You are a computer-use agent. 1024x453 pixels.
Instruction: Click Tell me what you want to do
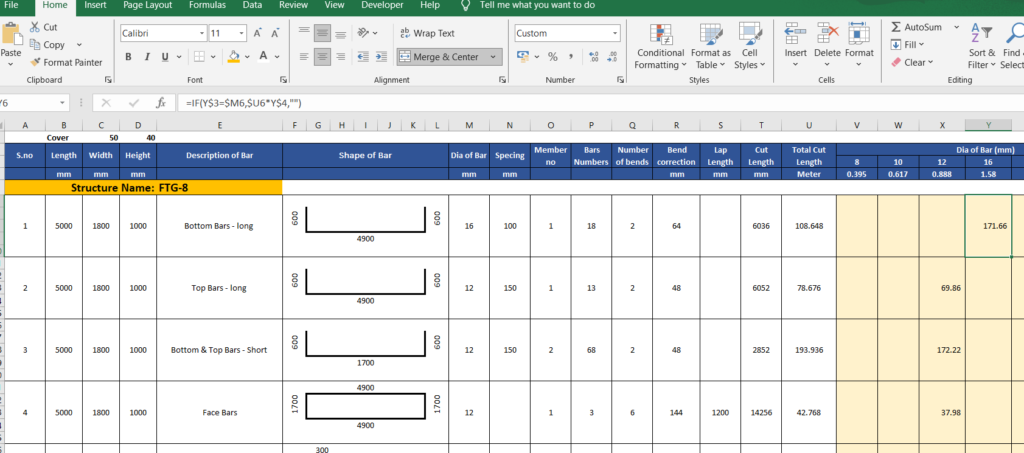pos(537,5)
